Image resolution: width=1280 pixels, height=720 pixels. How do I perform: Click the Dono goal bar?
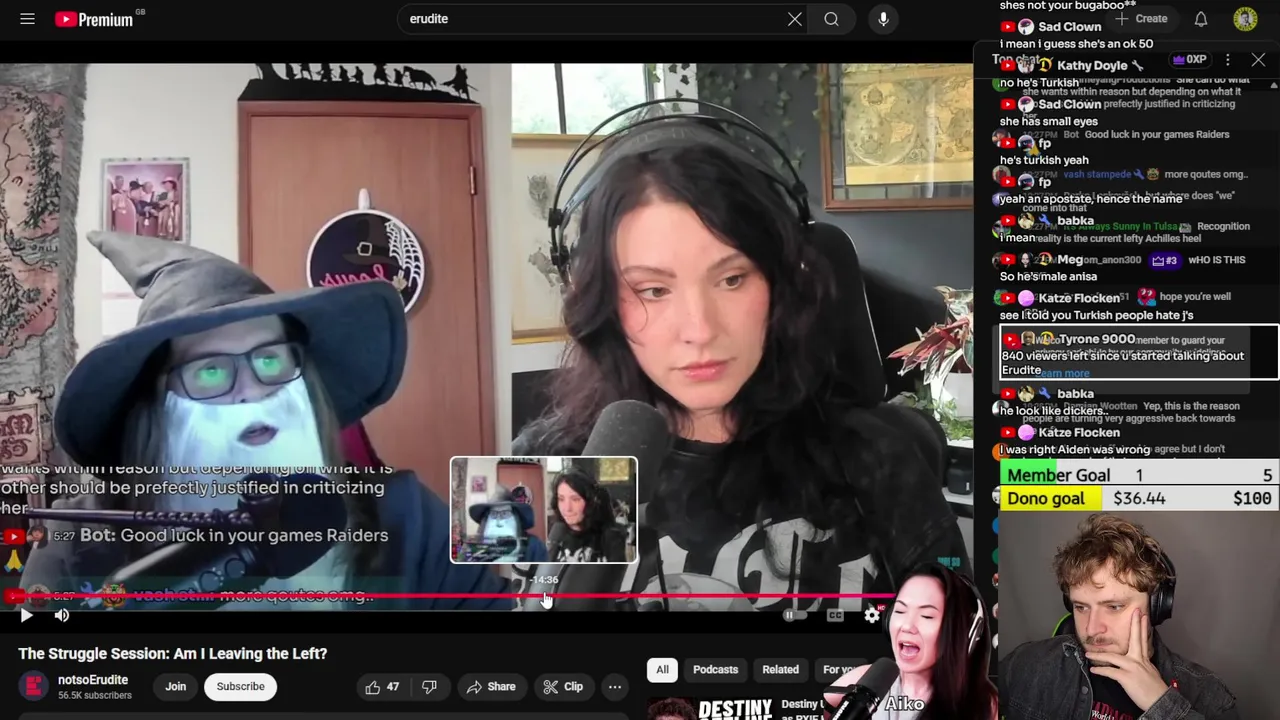pos(1139,498)
